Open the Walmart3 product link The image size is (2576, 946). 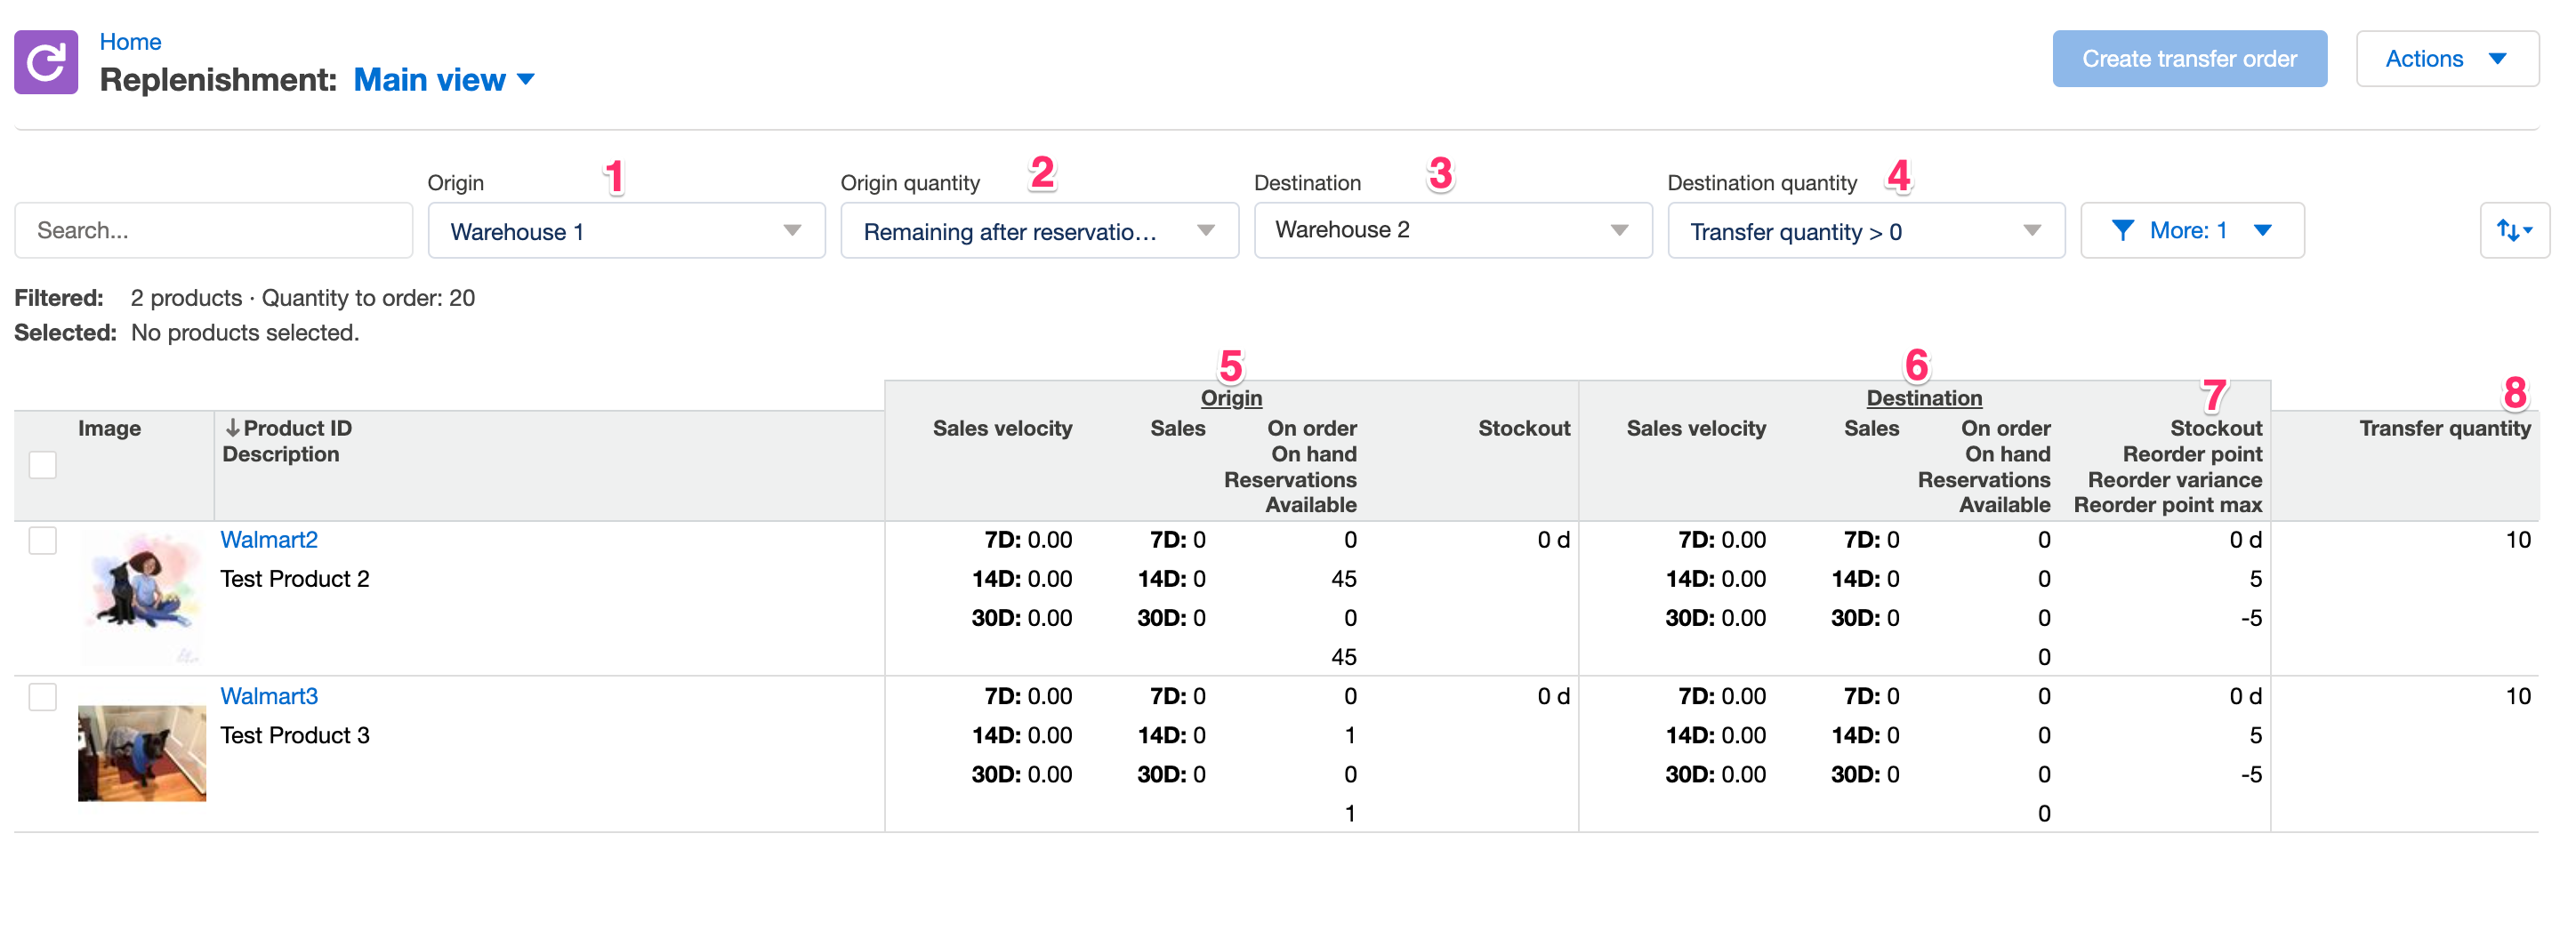[x=268, y=696]
